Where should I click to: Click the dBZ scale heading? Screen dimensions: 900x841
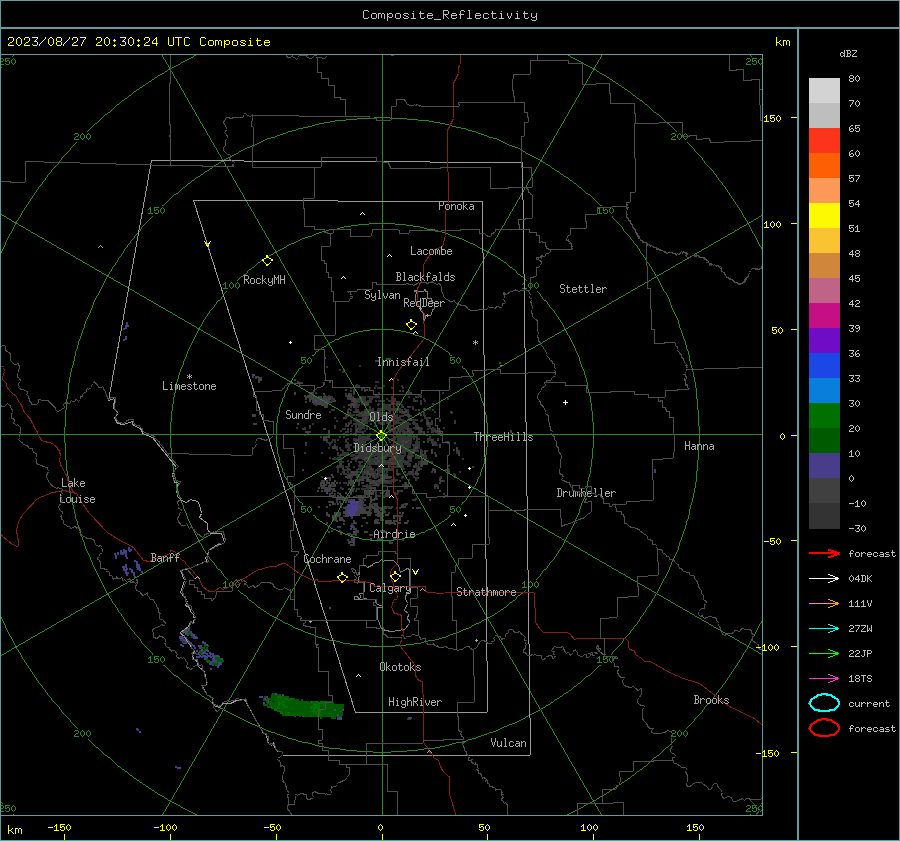click(848, 53)
